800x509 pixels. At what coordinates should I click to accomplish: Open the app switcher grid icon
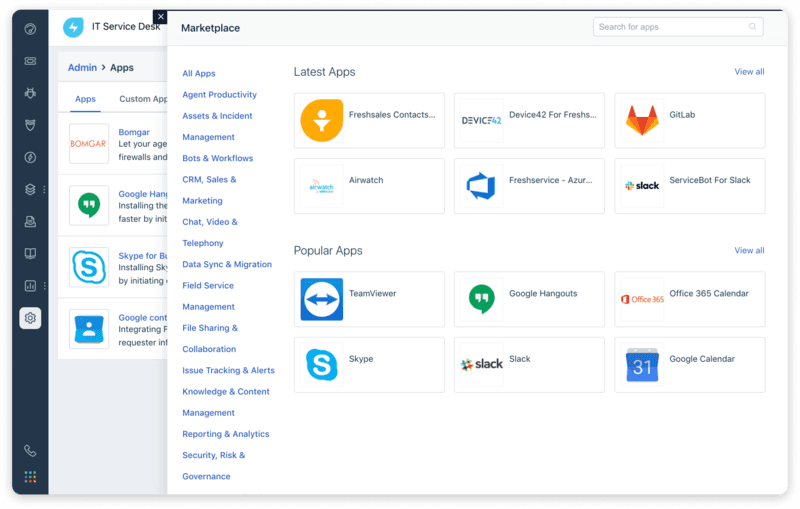point(30,476)
